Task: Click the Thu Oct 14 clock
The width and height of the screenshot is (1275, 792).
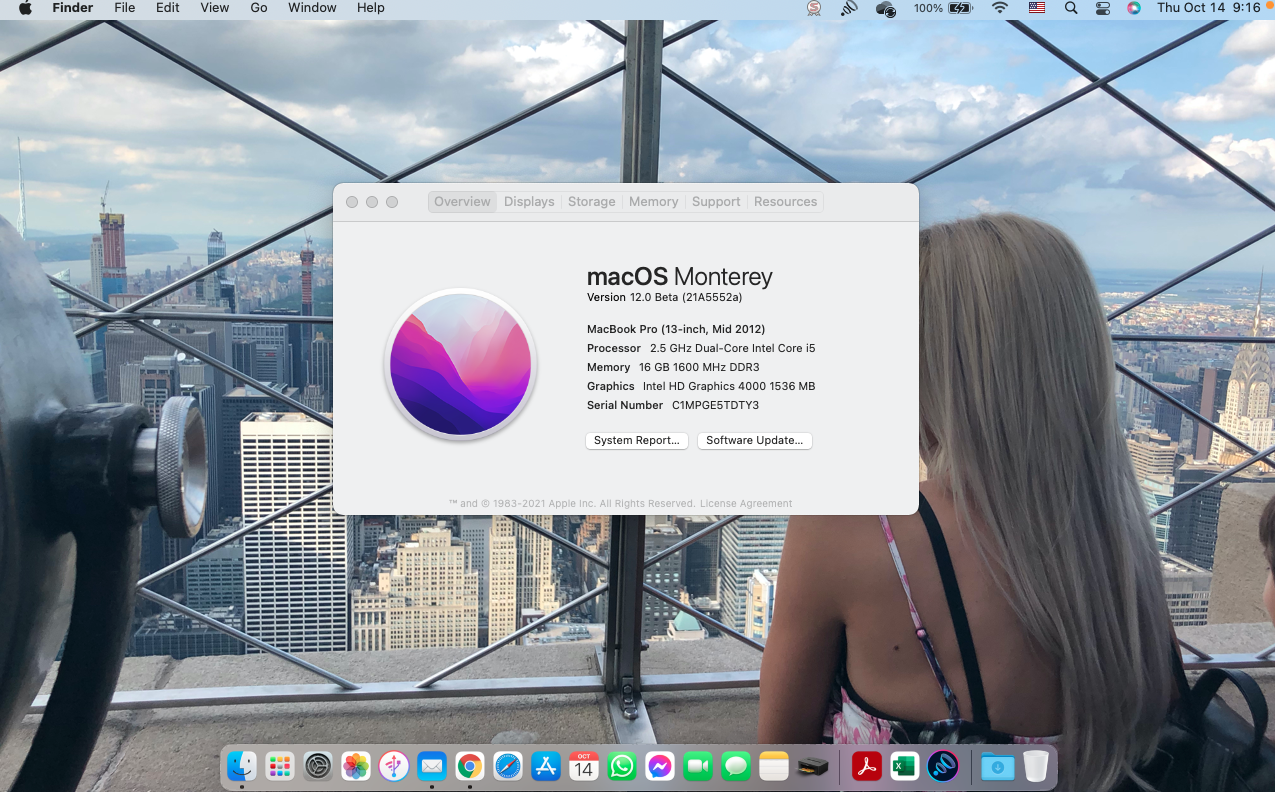Action: pyautogui.click(x=1208, y=8)
